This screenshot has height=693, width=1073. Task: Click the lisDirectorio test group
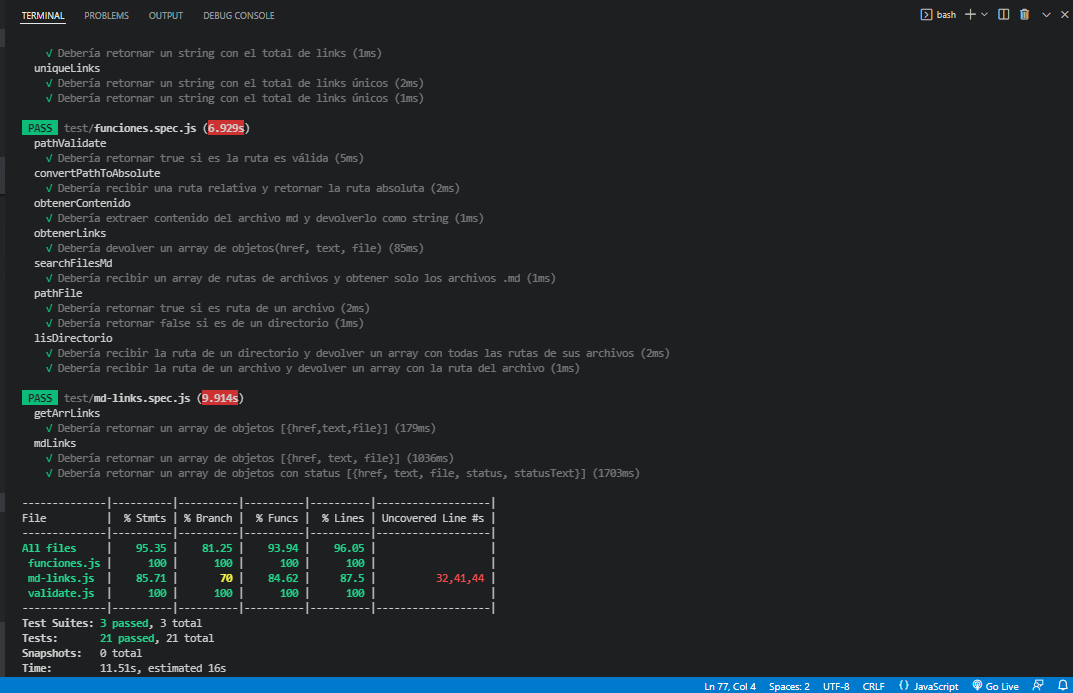click(73, 338)
